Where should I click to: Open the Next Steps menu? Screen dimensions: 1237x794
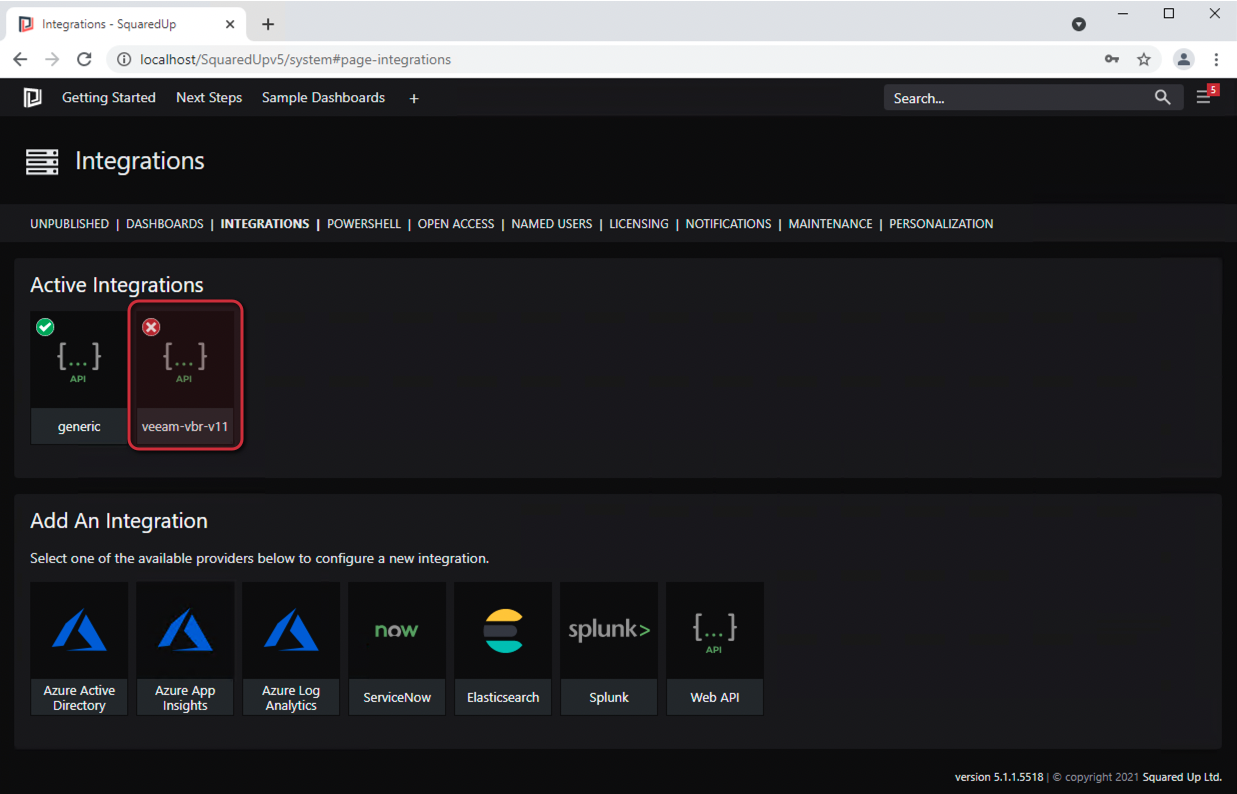(209, 97)
